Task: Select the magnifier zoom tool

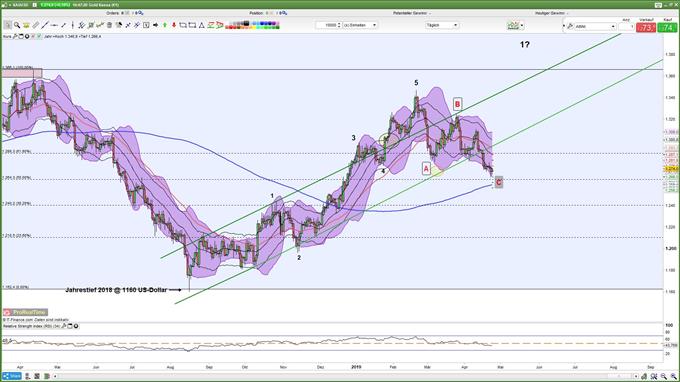Action: pos(17,25)
